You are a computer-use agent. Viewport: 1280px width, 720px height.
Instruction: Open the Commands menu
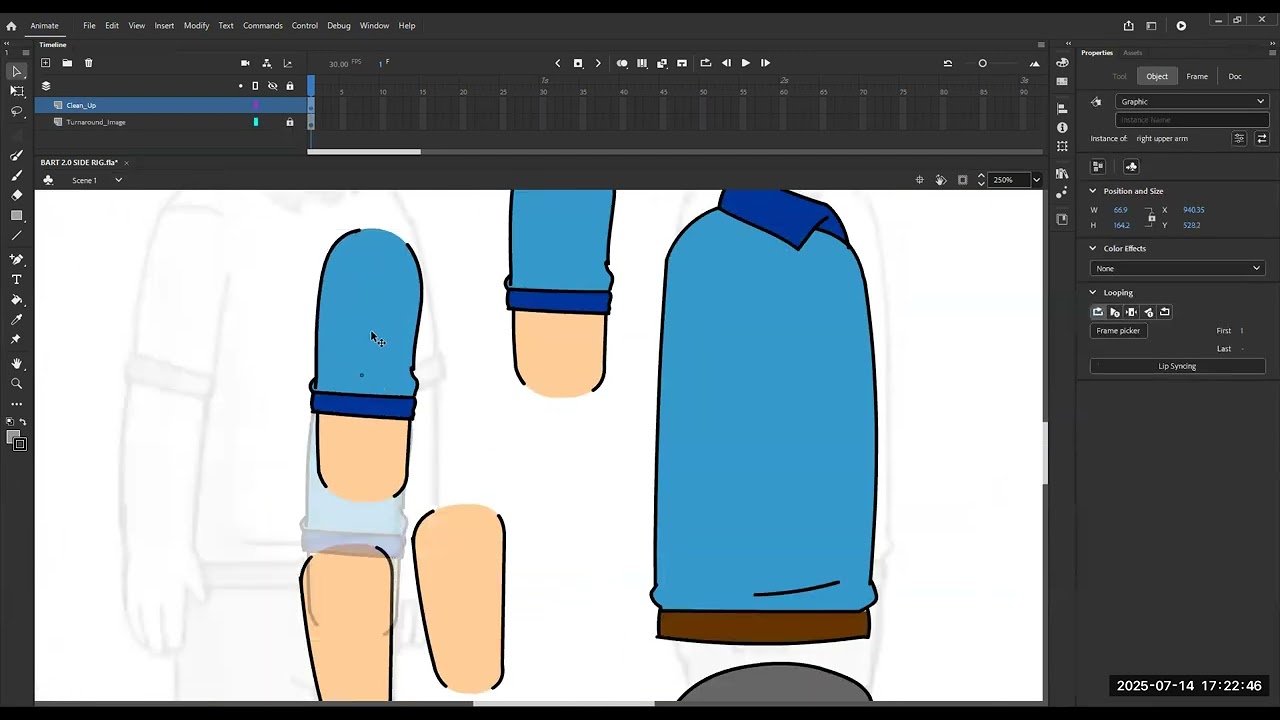pos(263,25)
